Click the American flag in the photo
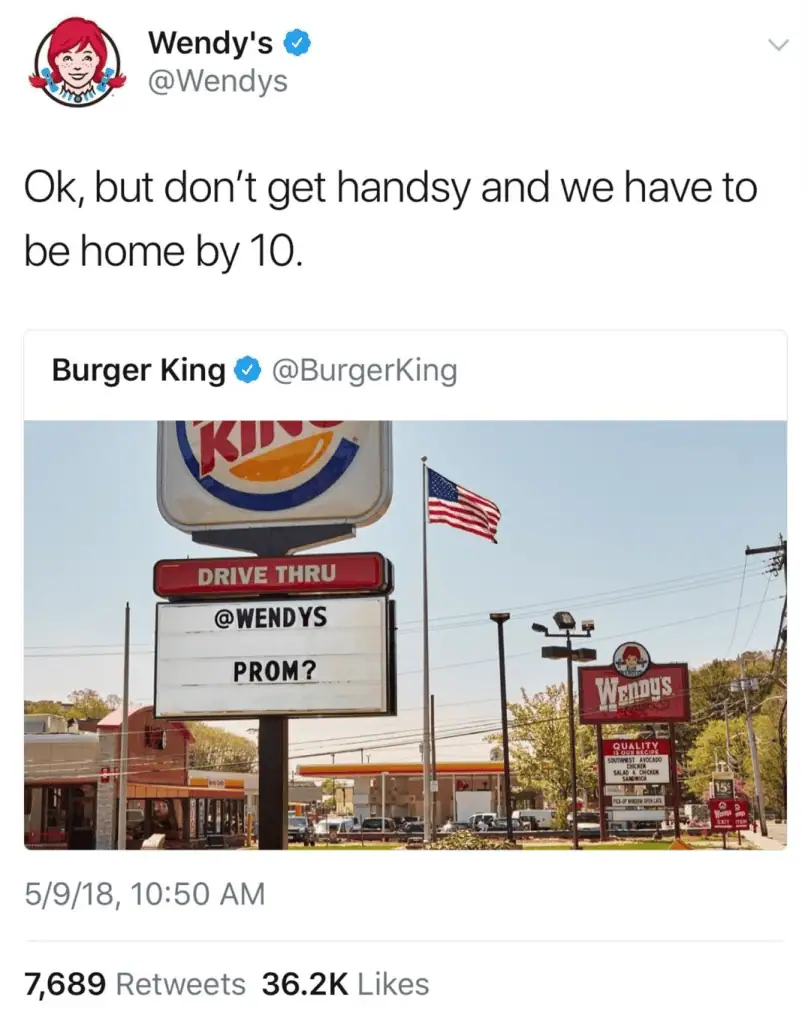The image size is (811, 1024). 462,504
